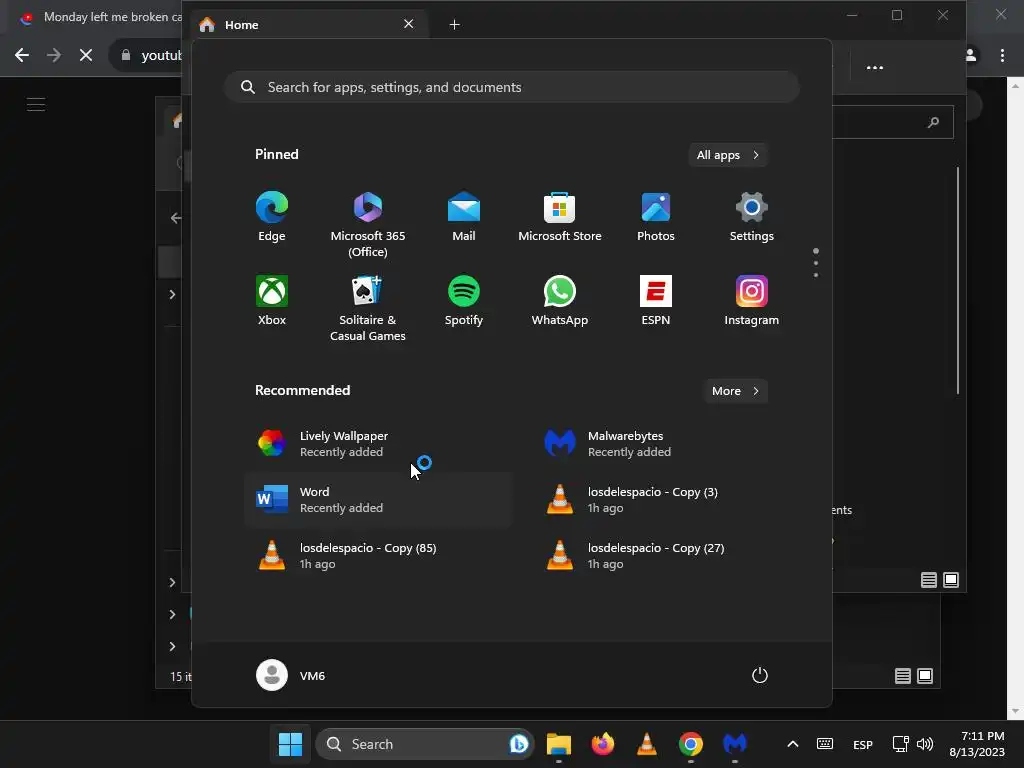Viewport: 1024px width, 768px height.
Task: Open the volume tray icon
Action: click(925, 744)
